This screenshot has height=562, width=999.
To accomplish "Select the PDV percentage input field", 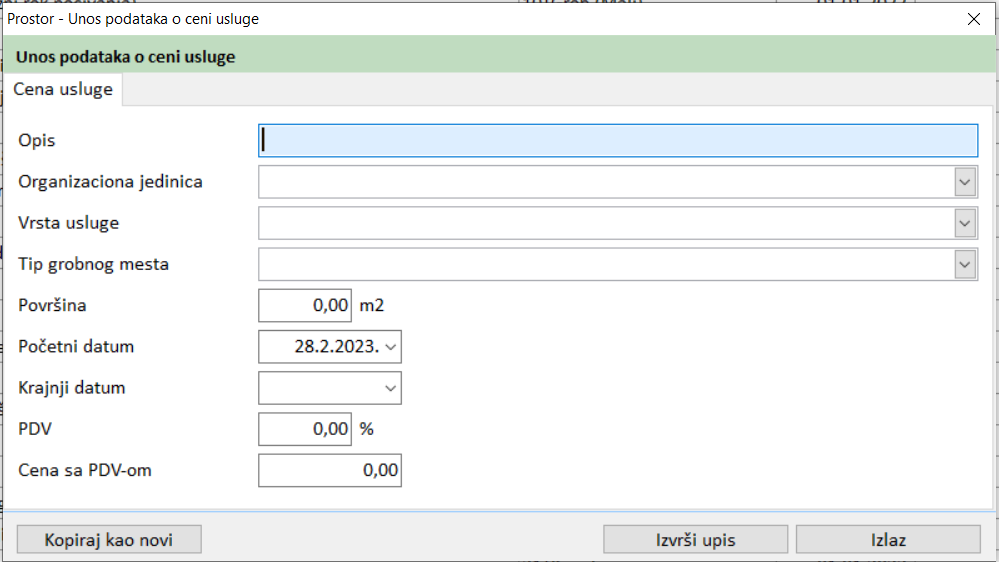I will pos(305,429).
